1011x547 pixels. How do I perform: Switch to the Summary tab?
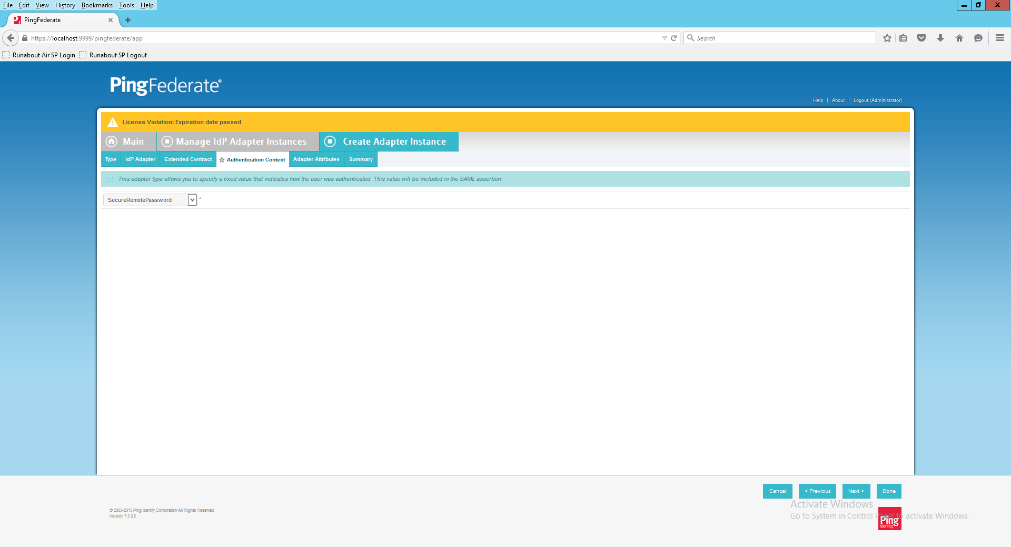[361, 159]
